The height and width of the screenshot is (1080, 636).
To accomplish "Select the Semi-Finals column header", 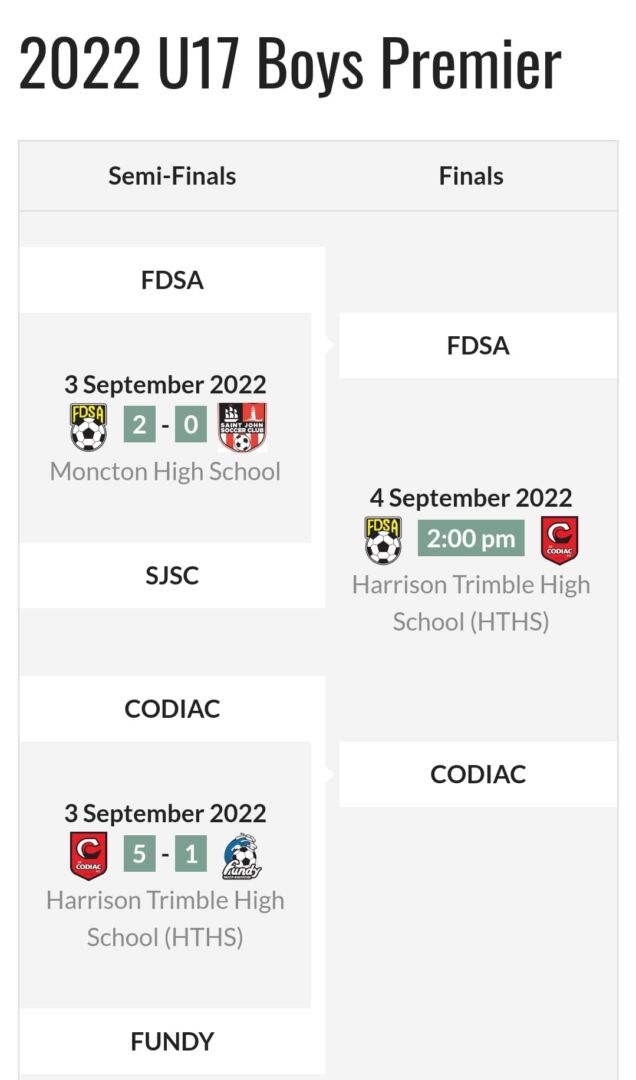I will pos(172,176).
